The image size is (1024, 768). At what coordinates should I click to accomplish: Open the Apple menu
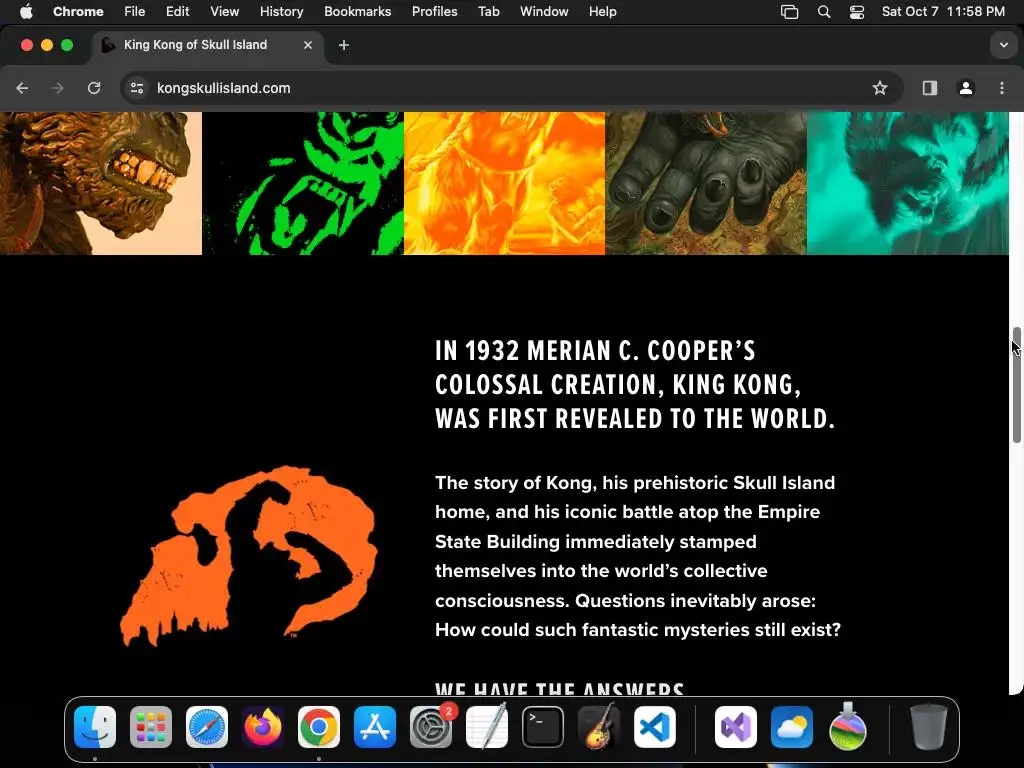[x=26, y=12]
